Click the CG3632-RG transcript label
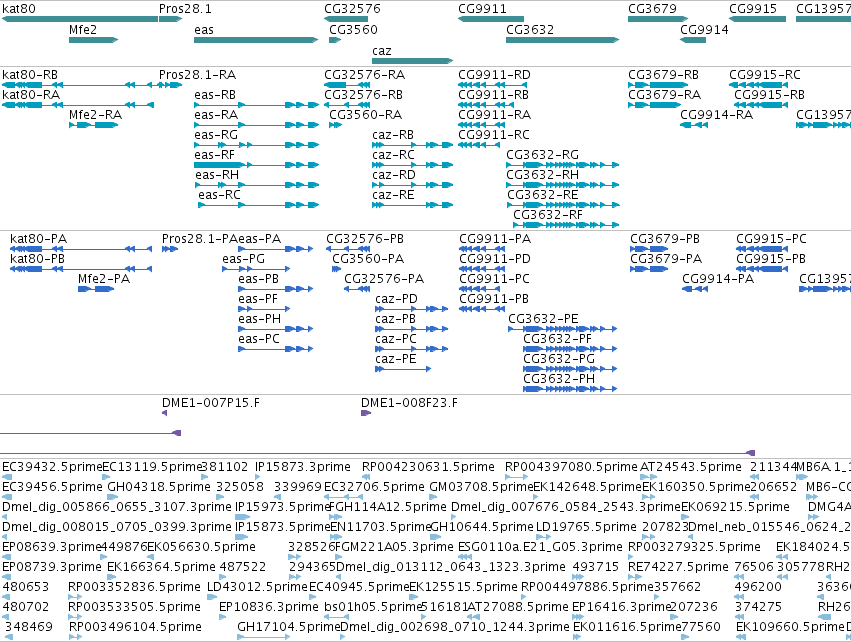Image resolution: width=851 pixels, height=642 pixels. (x=542, y=155)
